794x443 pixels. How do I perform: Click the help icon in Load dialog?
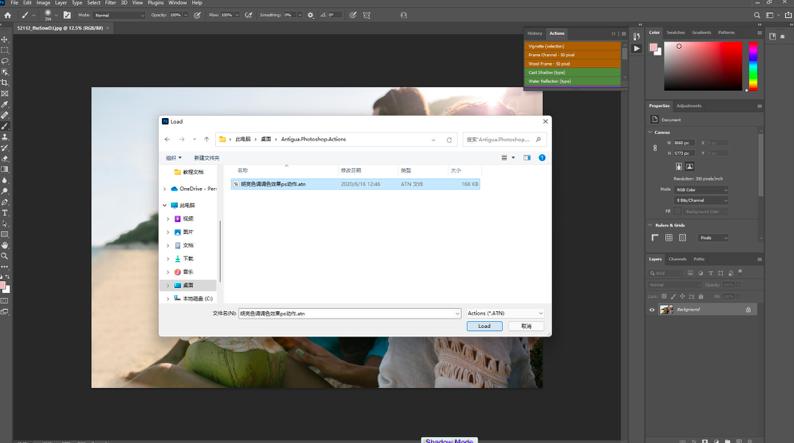click(x=542, y=157)
